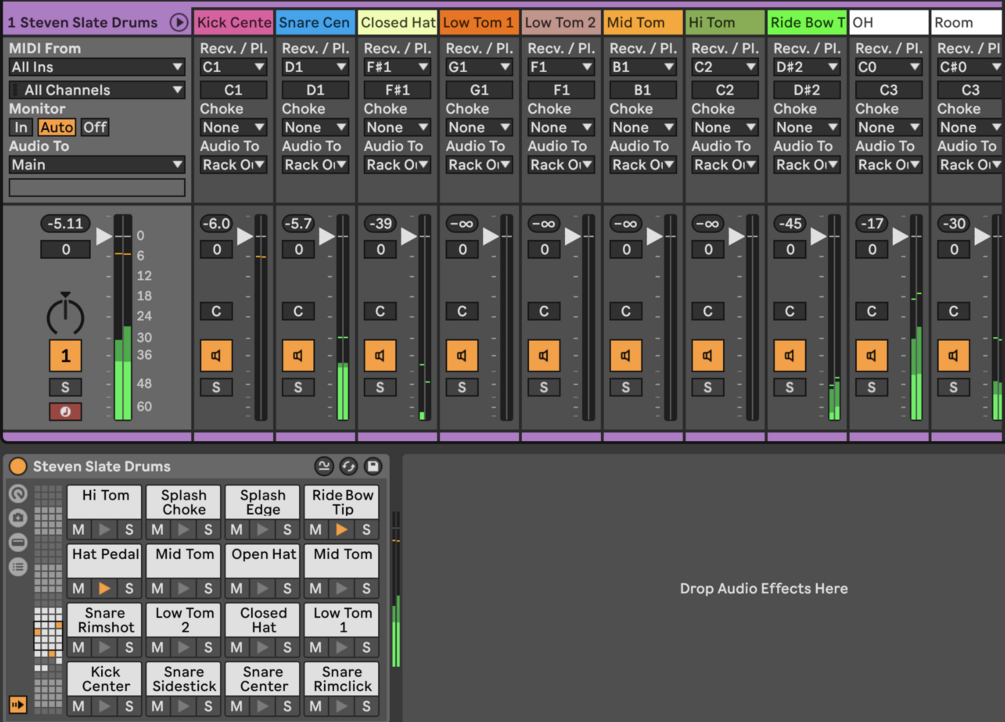1005x722 pixels.
Task: Toggle Steven Slate Drums device activator
Action: click(18, 466)
